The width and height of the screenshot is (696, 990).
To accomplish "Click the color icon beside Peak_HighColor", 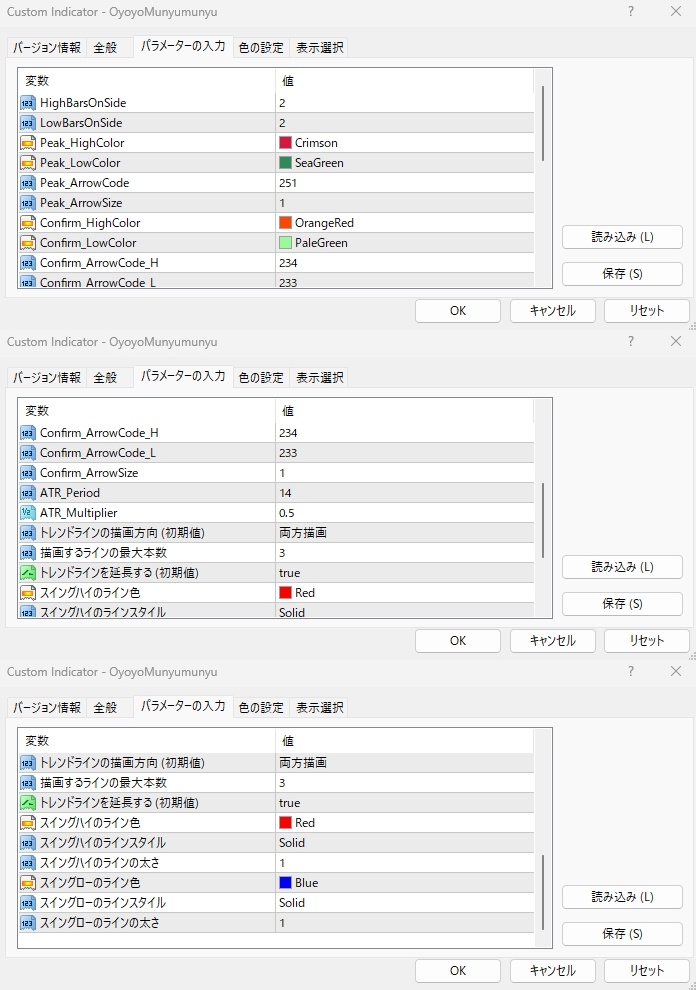I will [x=28, y=143].
